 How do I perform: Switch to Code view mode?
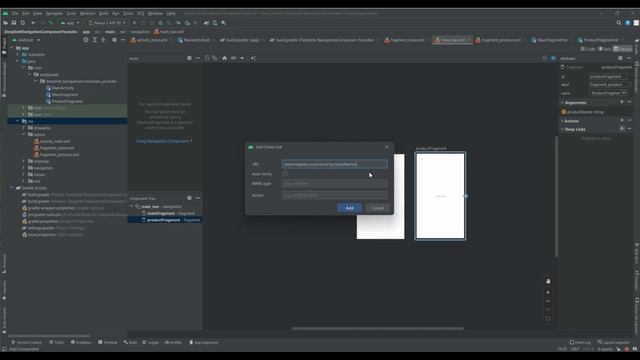click(588, 49)
